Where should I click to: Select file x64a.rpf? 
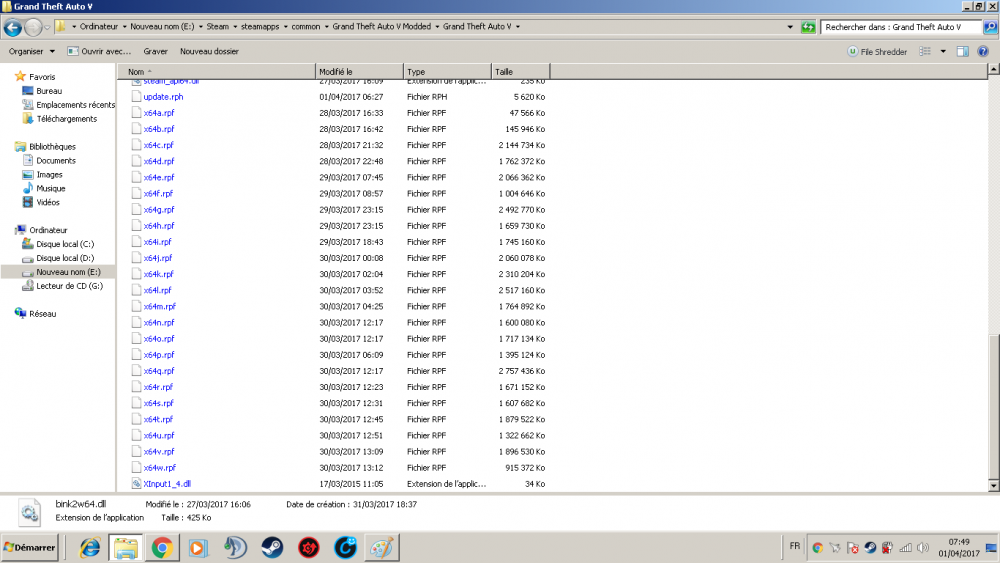pyautogui.click(x=159, y=113)
